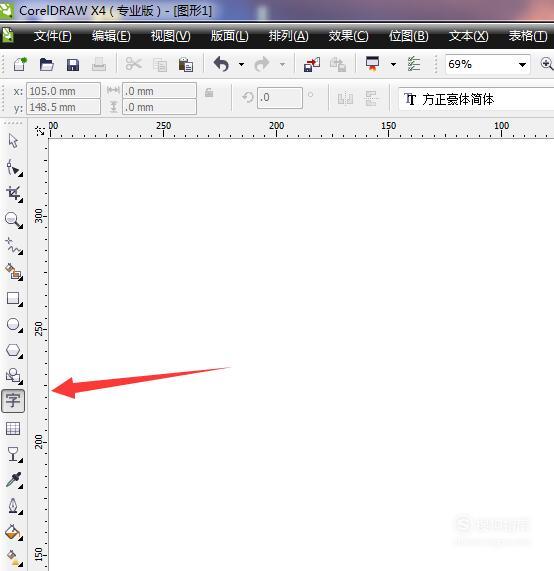Open the 视图(V) menu

click(170, 36)
